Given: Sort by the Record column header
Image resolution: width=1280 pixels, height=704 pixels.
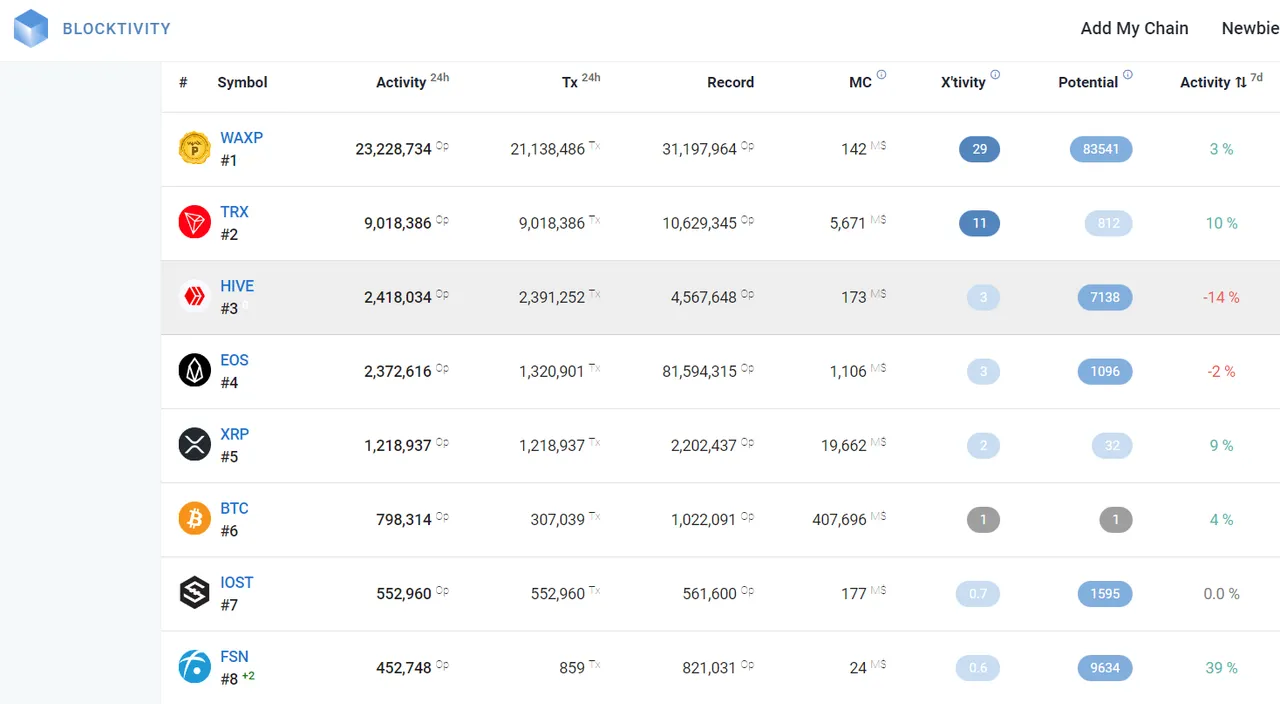Looking at the screenshot, I should pos(731,82).
